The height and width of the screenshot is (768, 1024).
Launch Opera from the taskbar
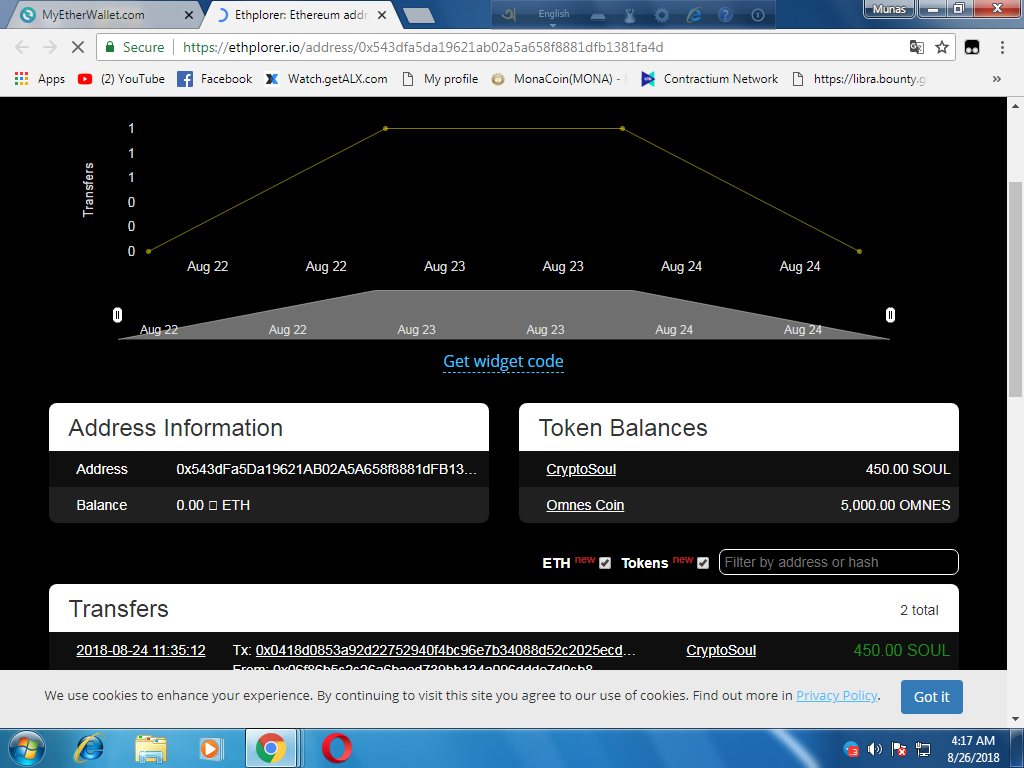[x=336, y=747]
